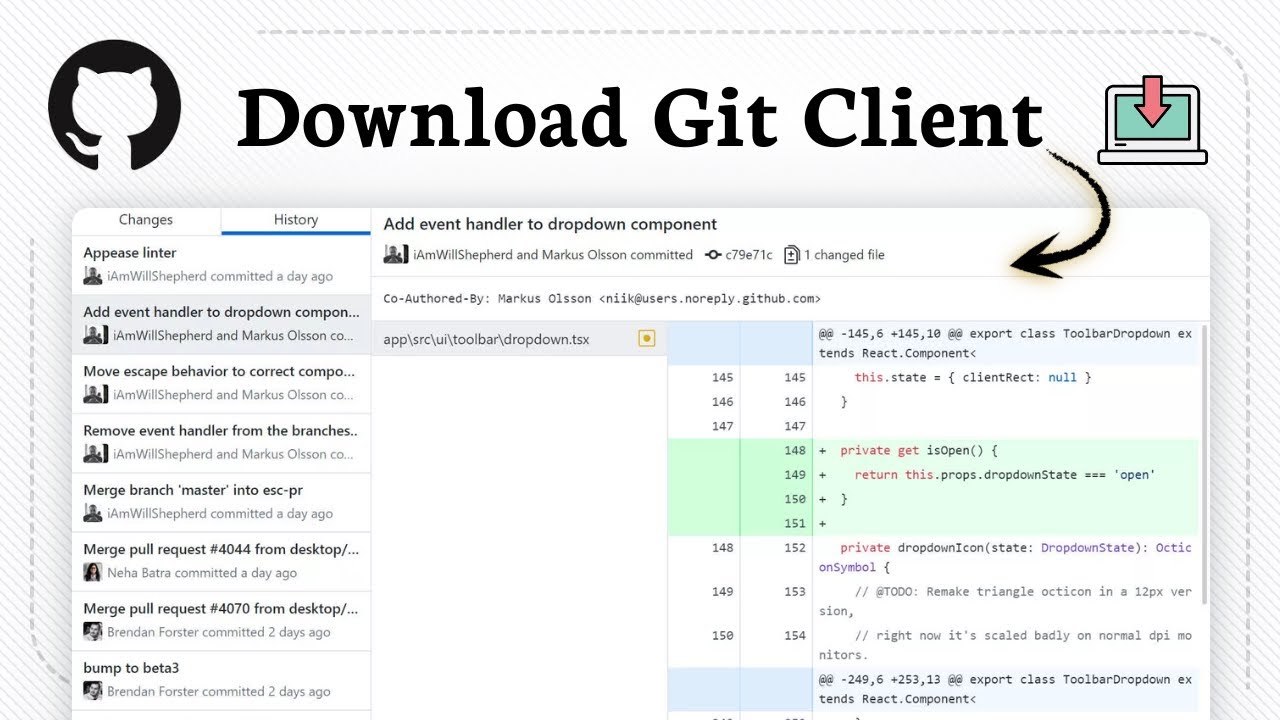Image resolution: width=1280 pixels, height=720 pixels.
Task: Click Neha Batra's avatar
Action: tap(93, 573)
